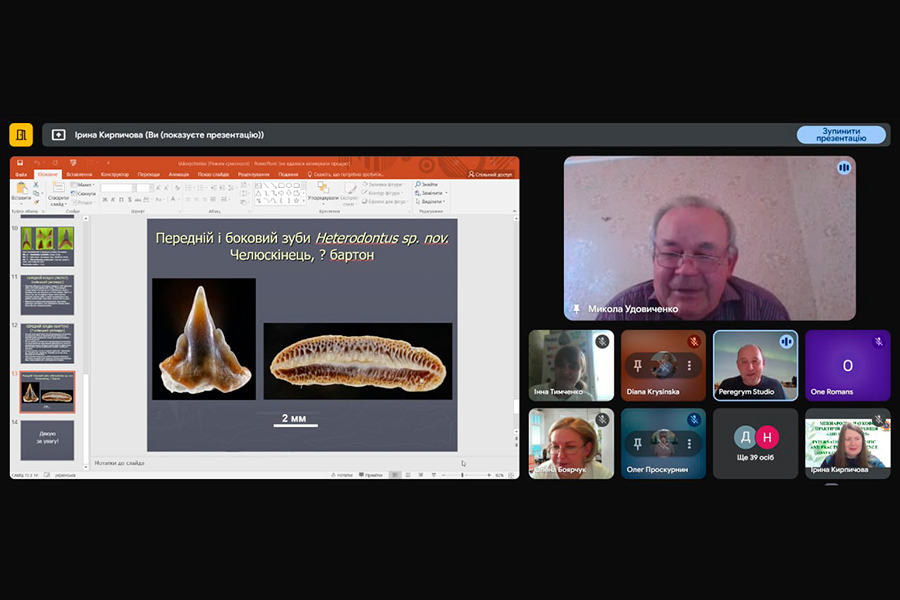Image resolution: width=900 pixels, height=600 pixels.
Task: Open font color dropdown arrow
Action: tap(179, 200)
